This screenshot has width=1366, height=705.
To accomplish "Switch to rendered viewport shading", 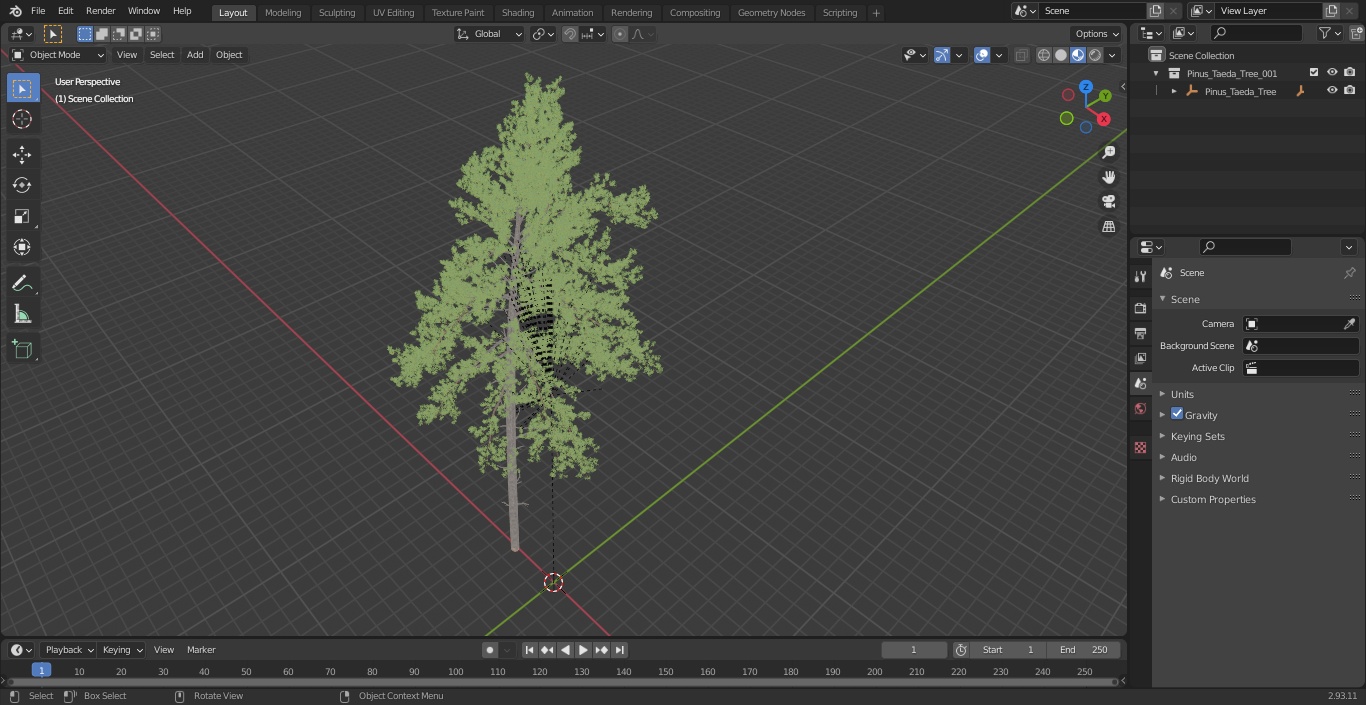I will [x=1095, y=55].
